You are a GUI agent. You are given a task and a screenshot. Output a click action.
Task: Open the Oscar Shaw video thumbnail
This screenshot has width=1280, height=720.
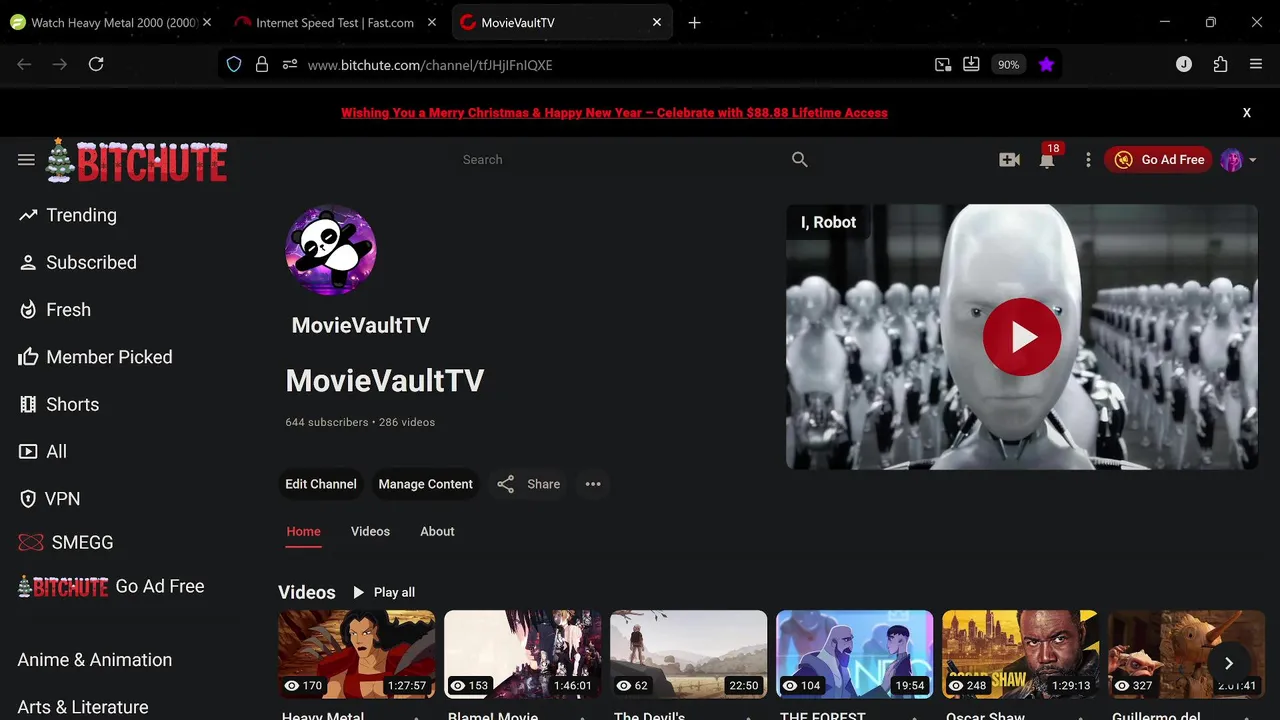pos(1020,654)
